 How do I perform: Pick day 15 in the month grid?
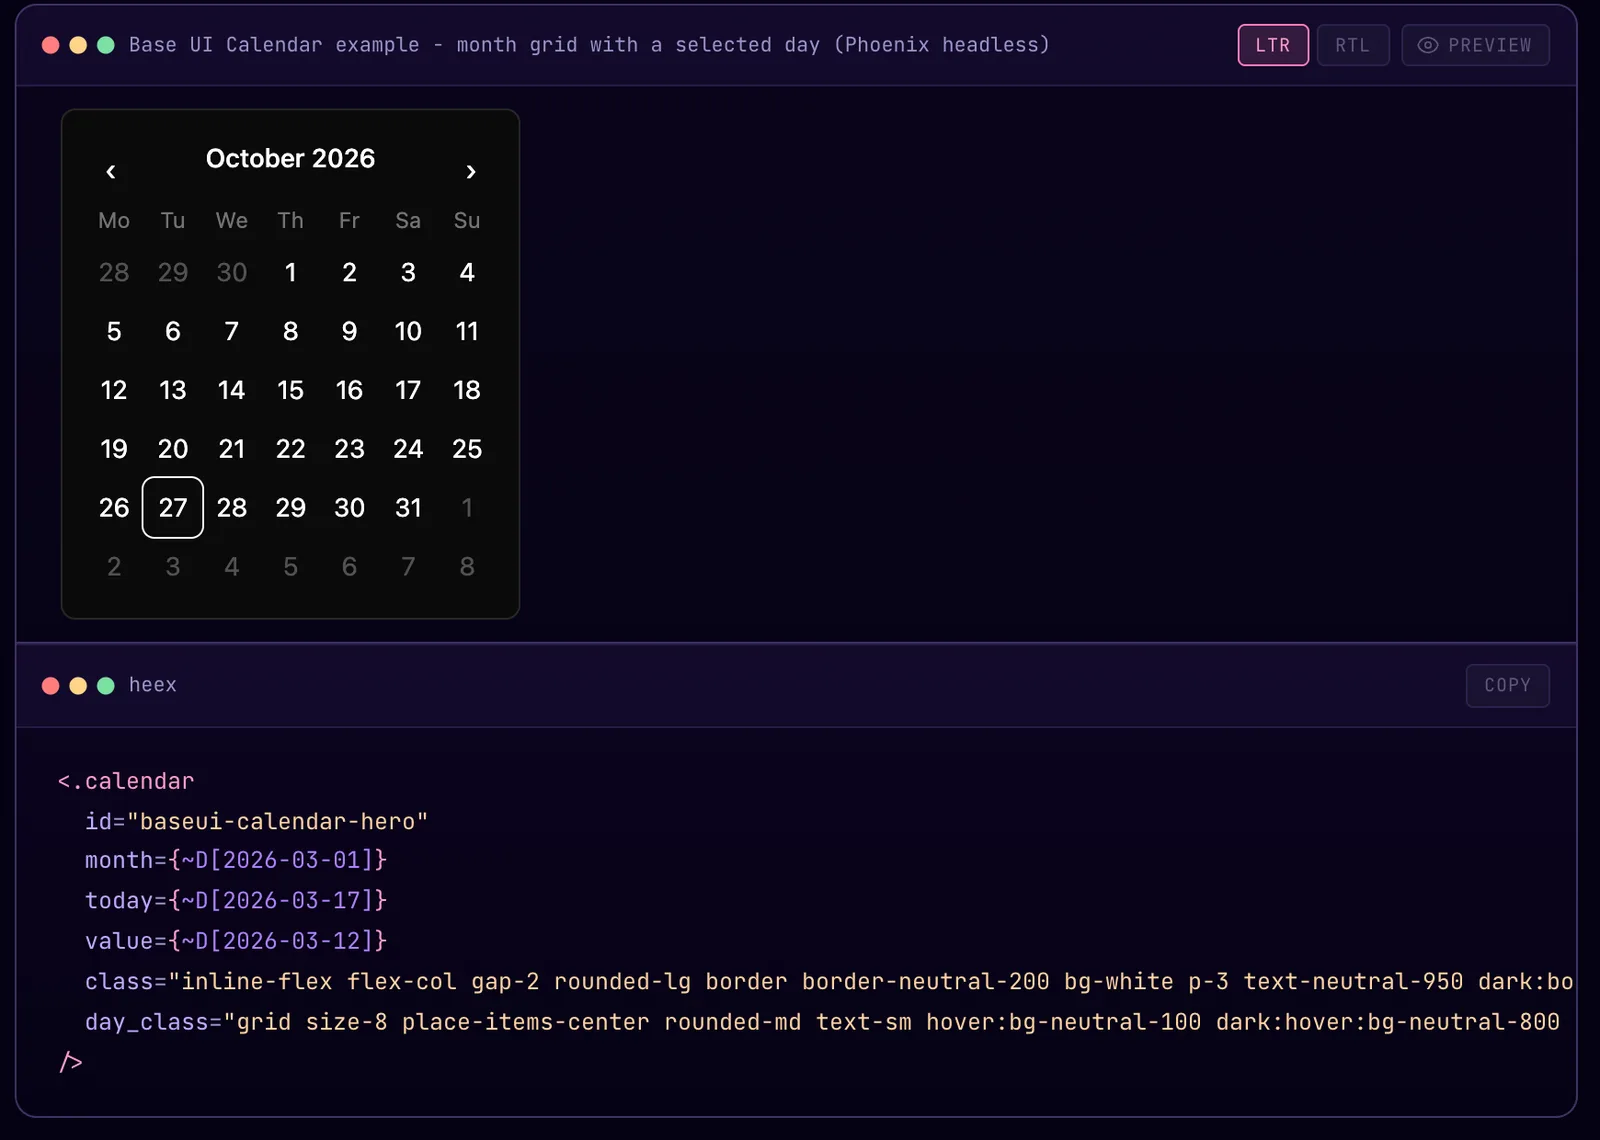291,390
